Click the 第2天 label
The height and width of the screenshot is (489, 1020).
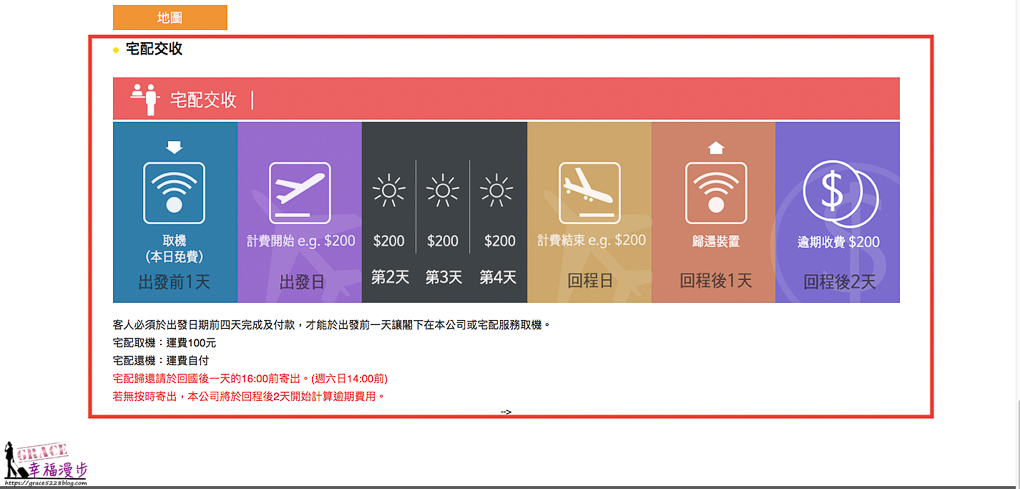390,278
